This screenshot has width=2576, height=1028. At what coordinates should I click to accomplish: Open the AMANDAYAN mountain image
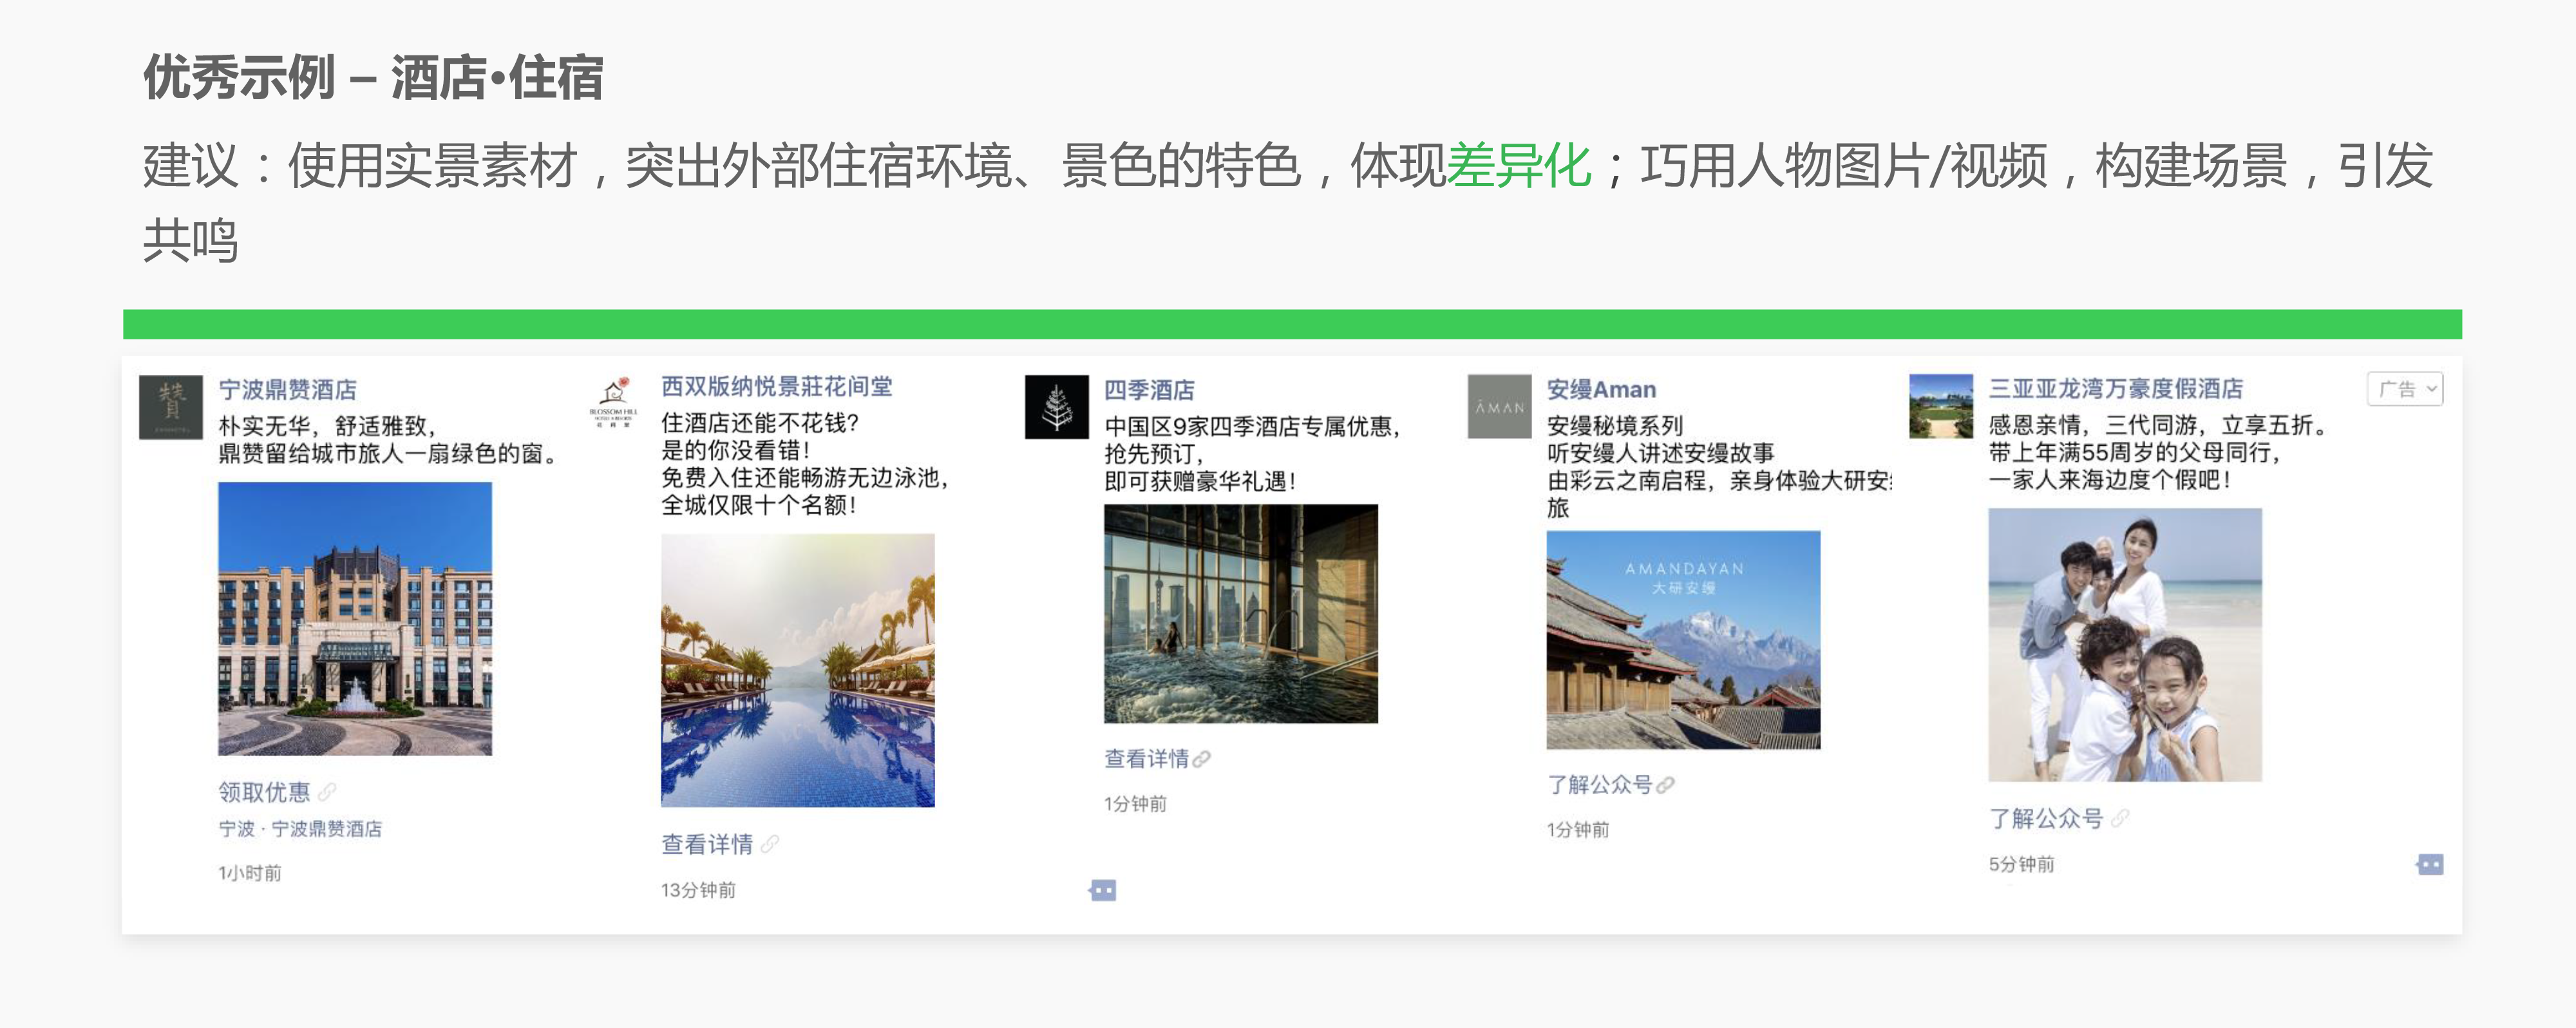coord(1683,640)
